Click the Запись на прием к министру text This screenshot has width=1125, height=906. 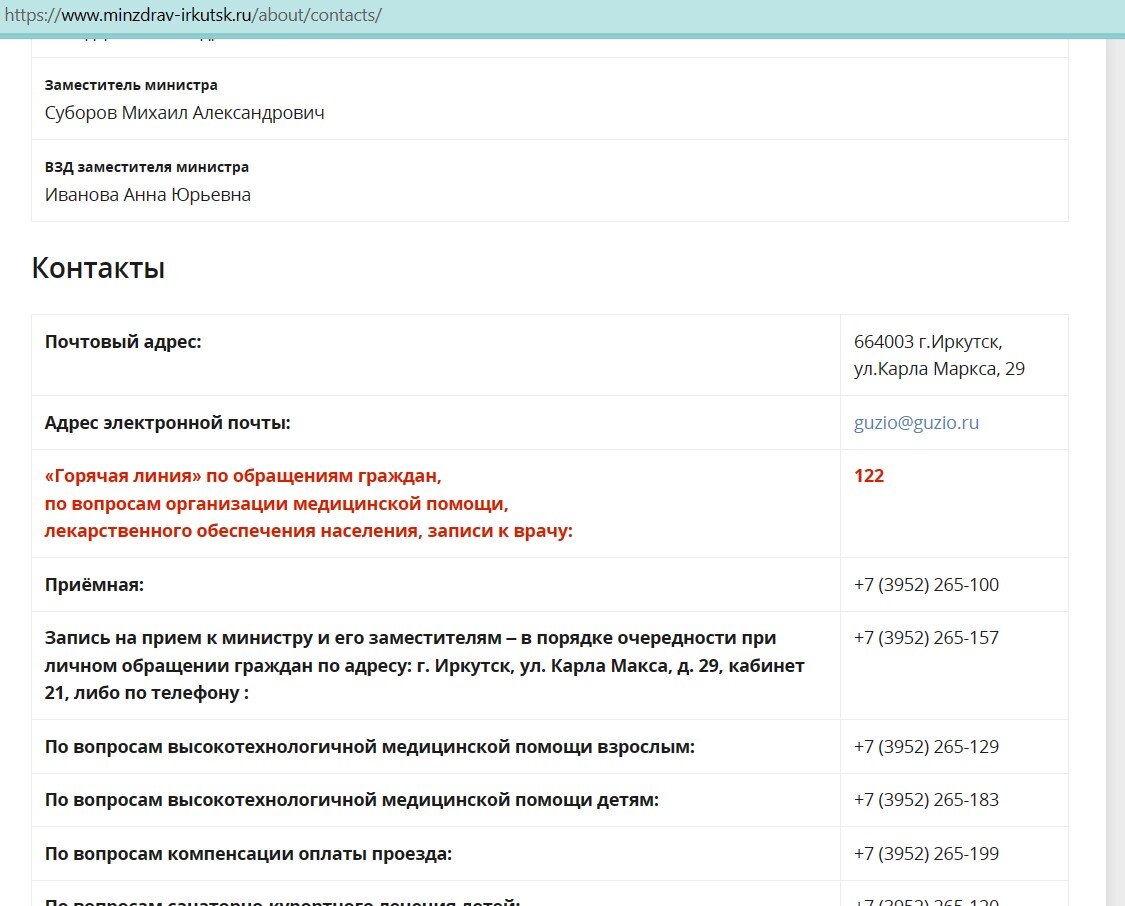point(425,665)
